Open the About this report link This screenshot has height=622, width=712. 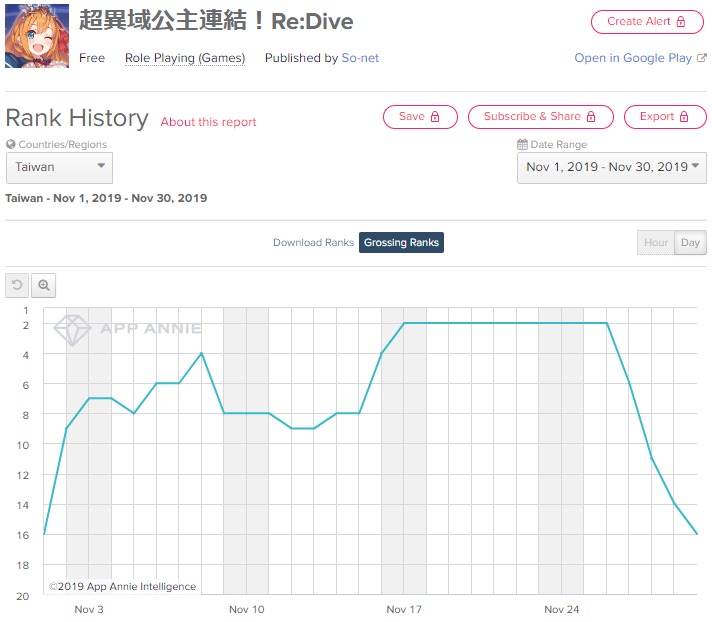[x=208, y=122]
